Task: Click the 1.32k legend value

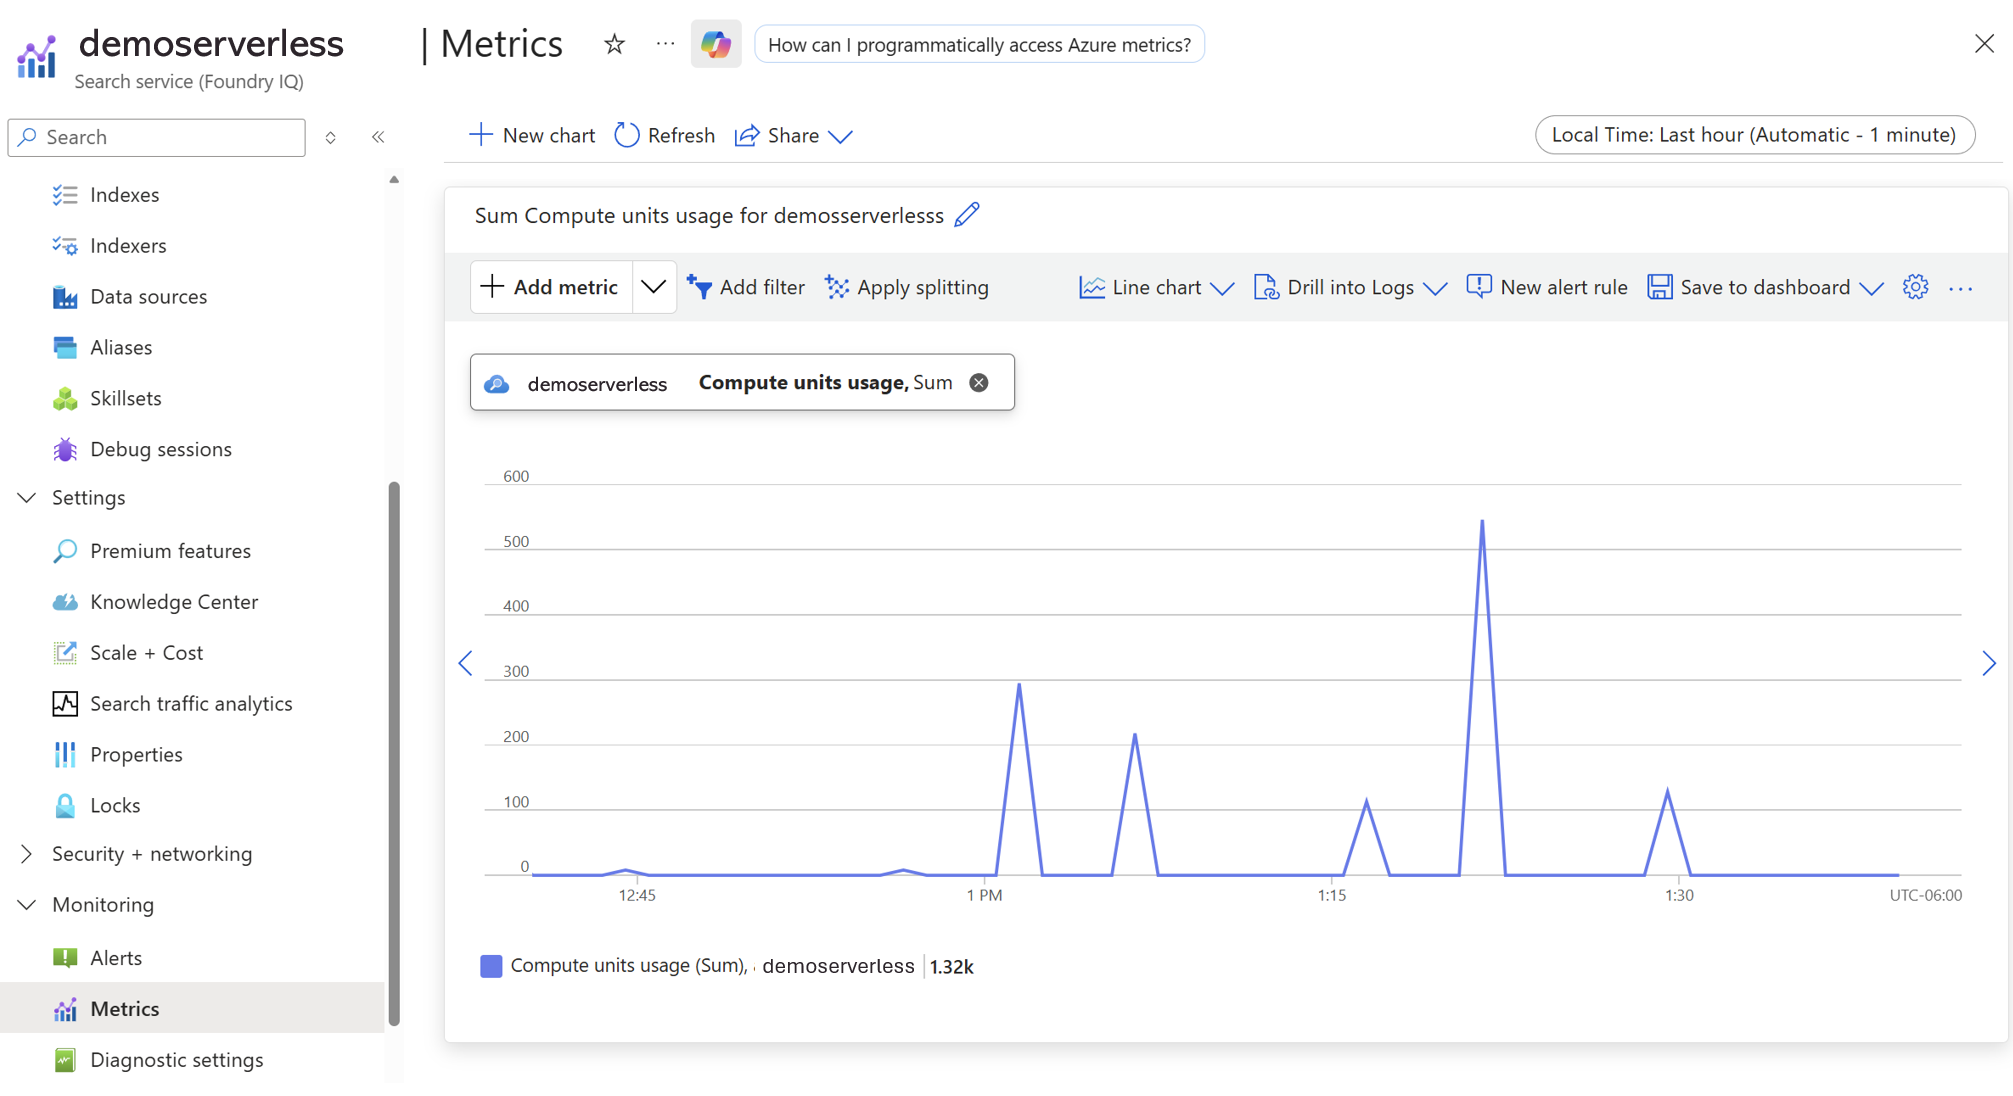Action: click(x=951, y=966)
